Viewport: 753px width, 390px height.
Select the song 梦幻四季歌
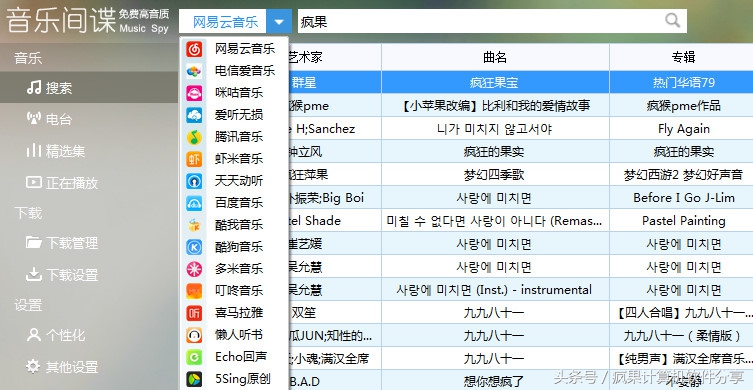(x=494, y=175)
